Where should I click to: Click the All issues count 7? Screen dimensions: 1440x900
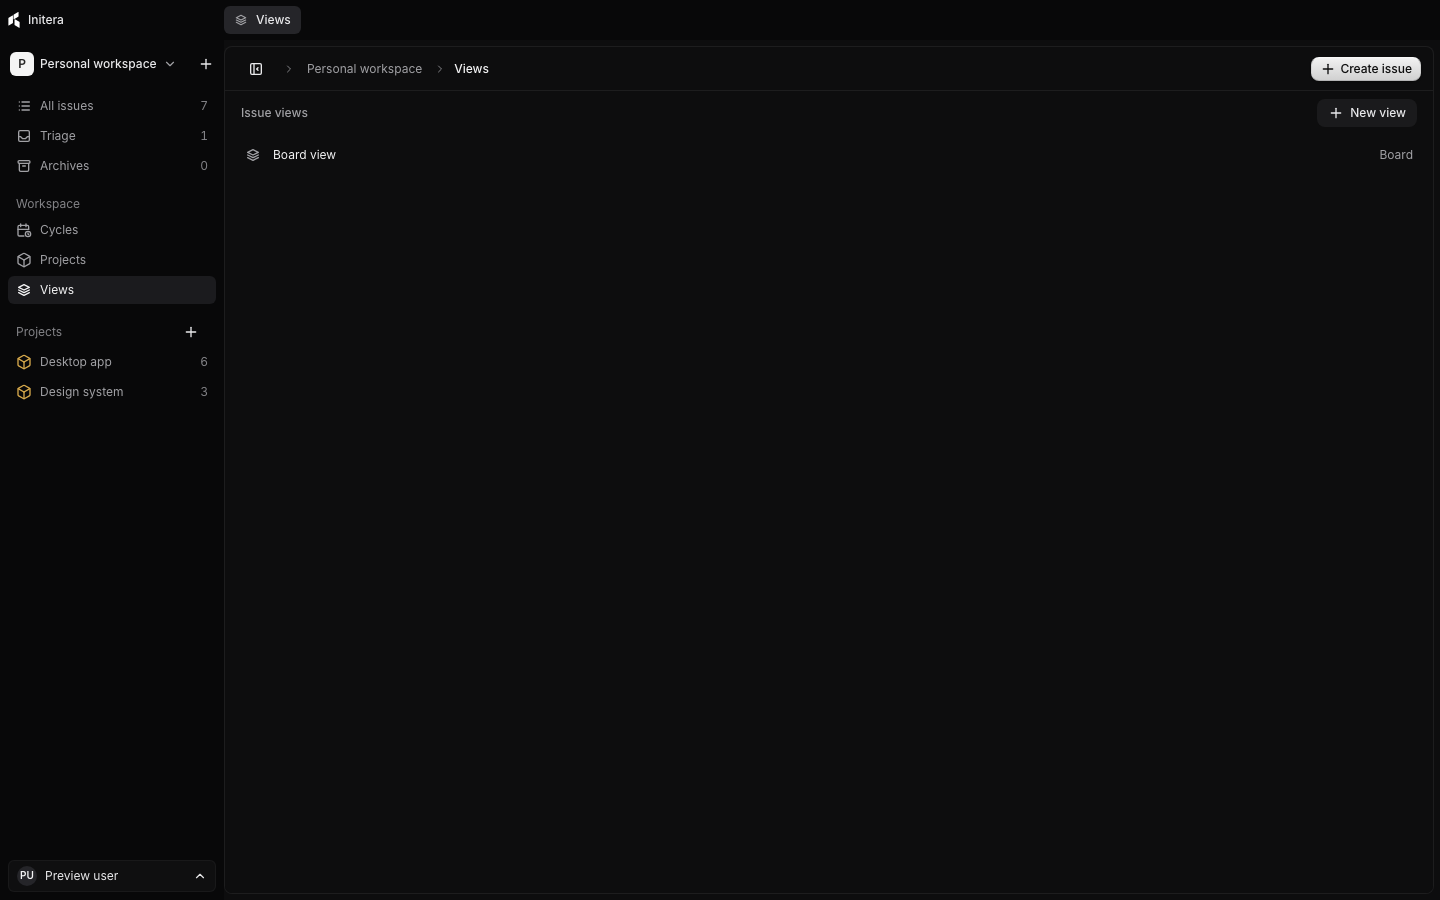pyautogui.click(x=204, y=106)
